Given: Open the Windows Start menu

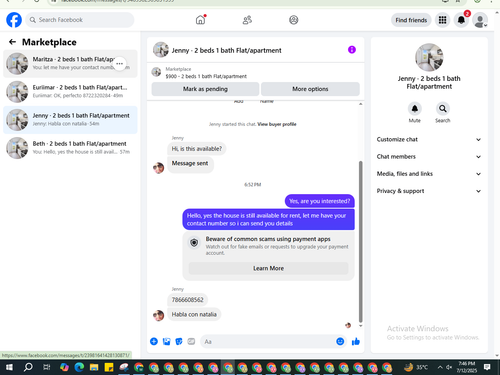Looking at the screenshot, I should 9,367.
